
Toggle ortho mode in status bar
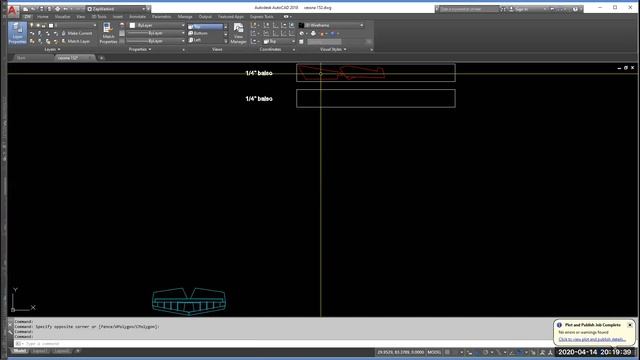coord(477,352)
